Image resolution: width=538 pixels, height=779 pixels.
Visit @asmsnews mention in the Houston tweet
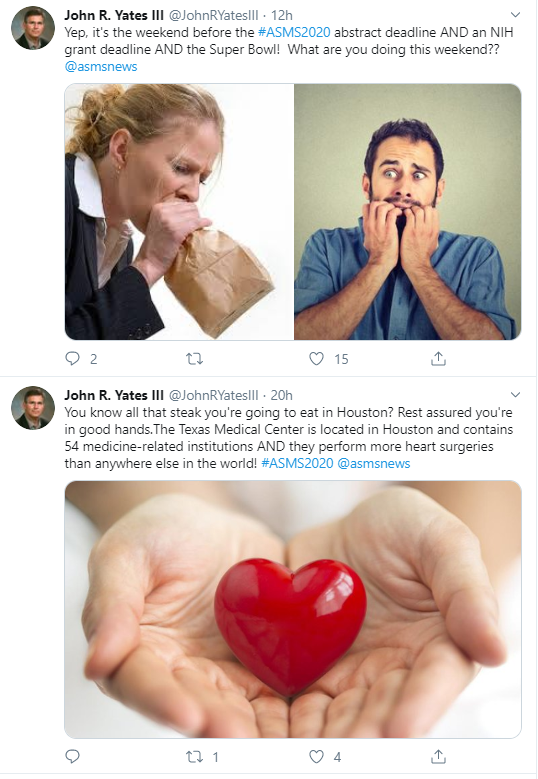pyautogui.click(x=374, y=463)
